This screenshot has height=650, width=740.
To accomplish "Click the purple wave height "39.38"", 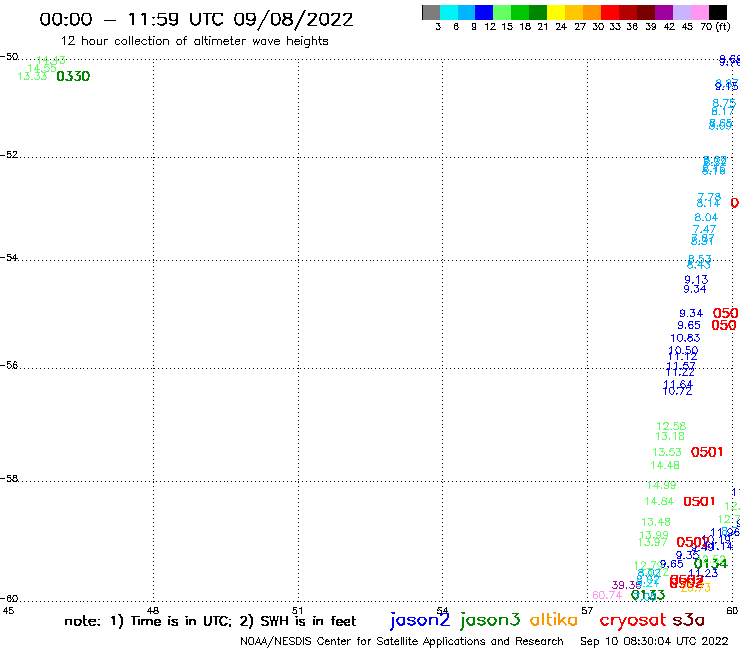I will (x=626, y=585).
